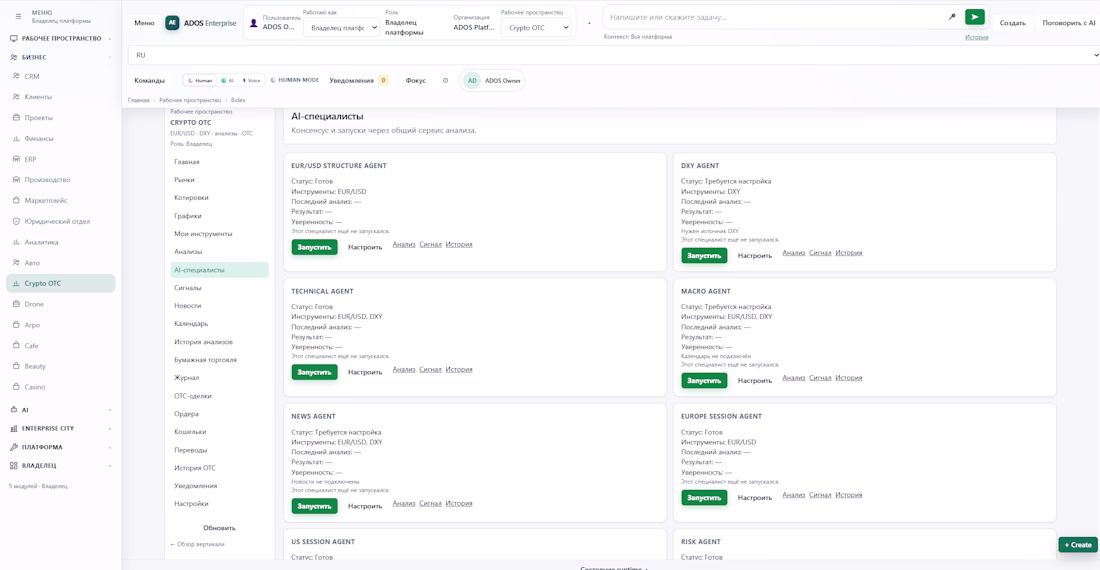
Task: Open the Crypto OTC workspace dropdown
Action: tap(536, 28)
